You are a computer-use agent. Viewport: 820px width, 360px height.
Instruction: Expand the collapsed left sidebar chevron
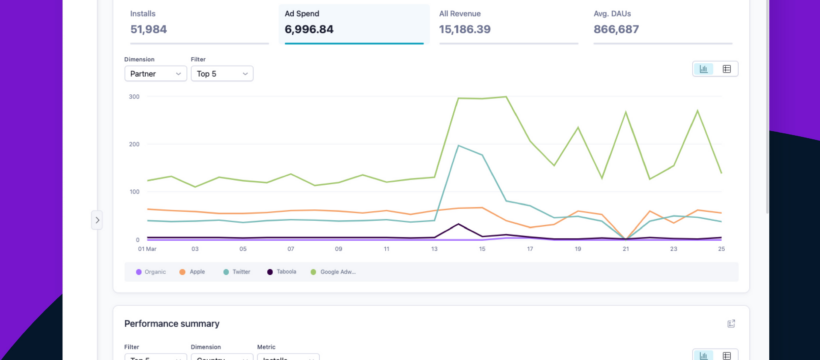(97, 220)
